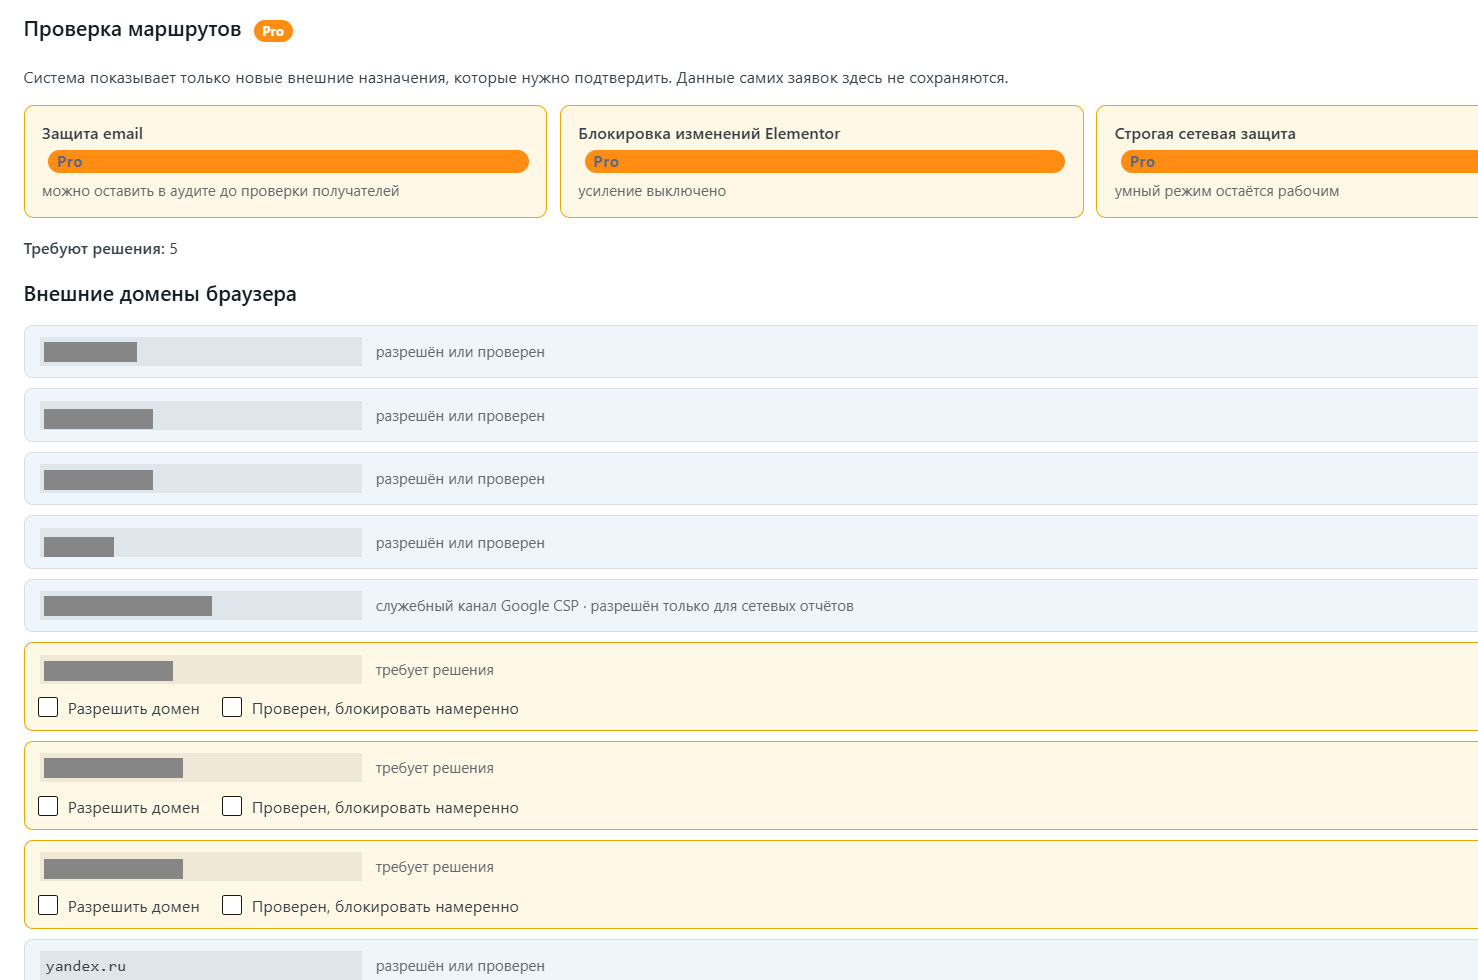
Task: Click 'умный режим остаётся рабочим' text
Action: click(x=1227, y=191)
